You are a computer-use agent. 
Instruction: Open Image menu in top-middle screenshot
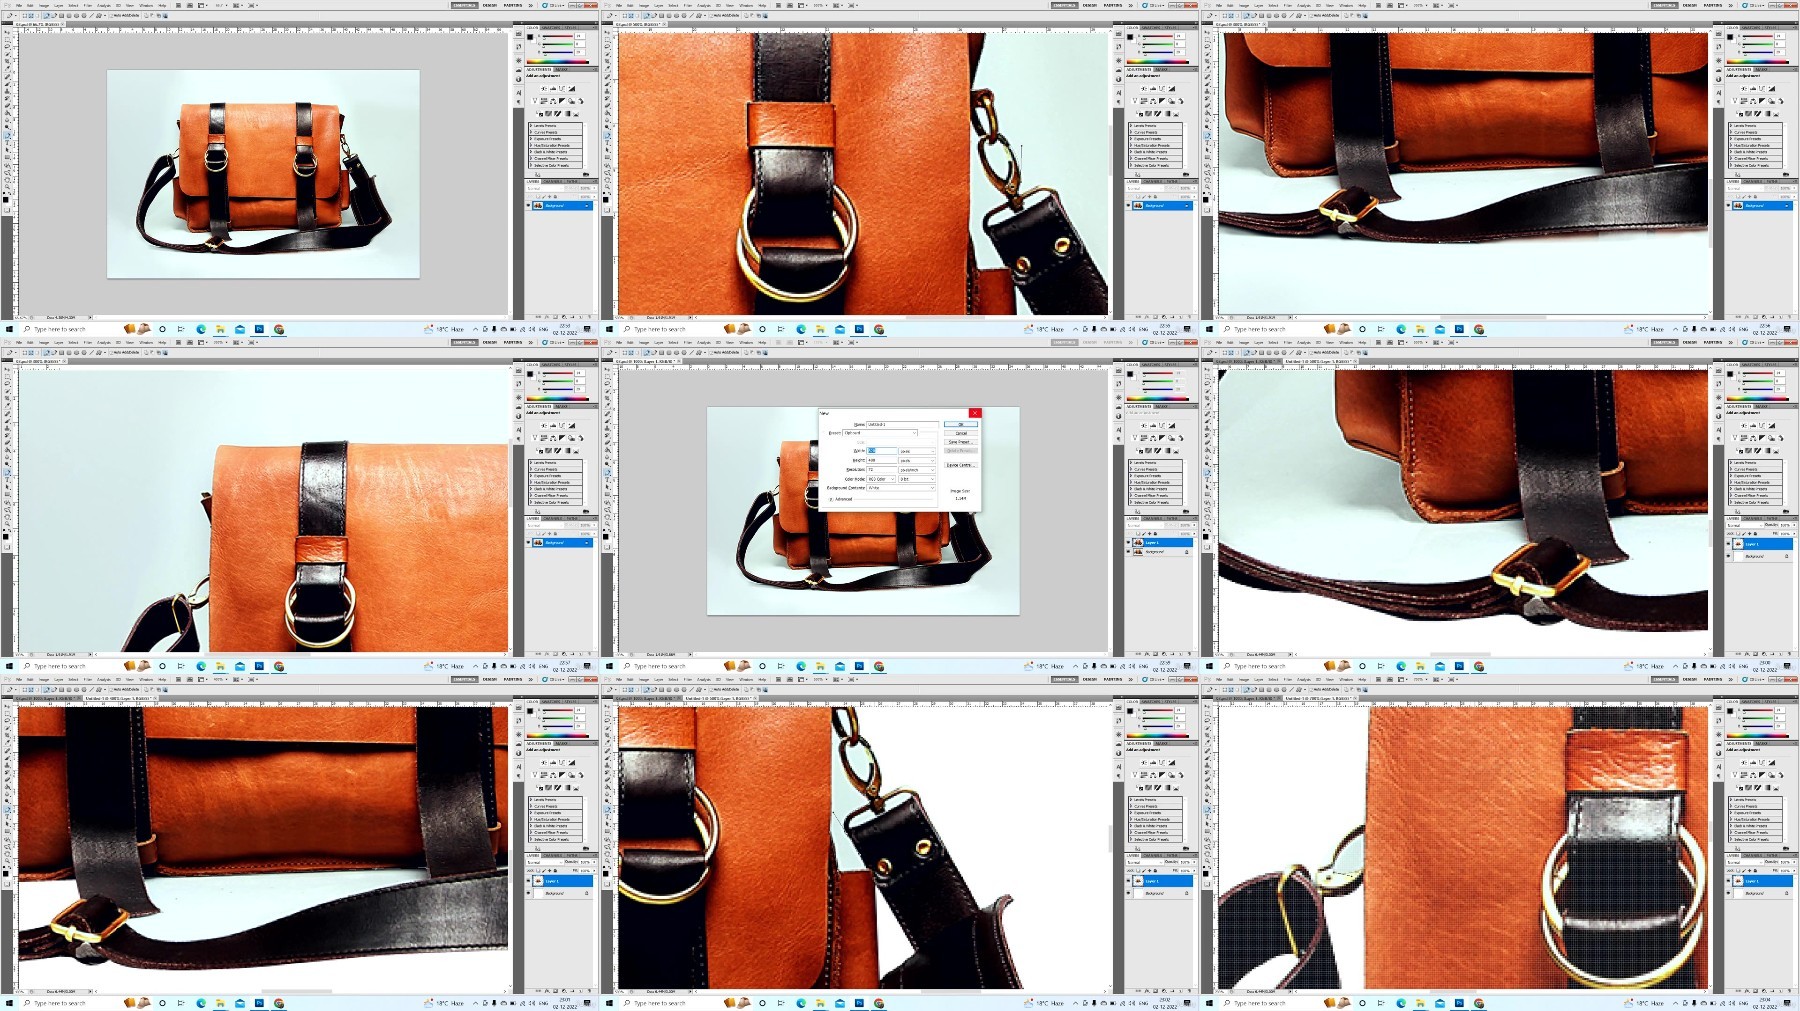point(644,5)
